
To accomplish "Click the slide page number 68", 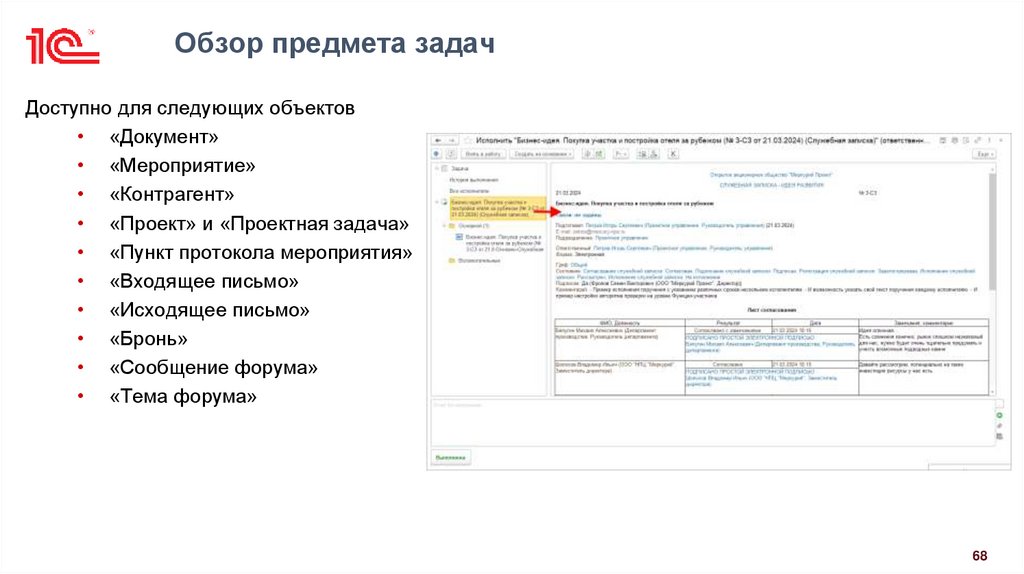I will 980,556.
